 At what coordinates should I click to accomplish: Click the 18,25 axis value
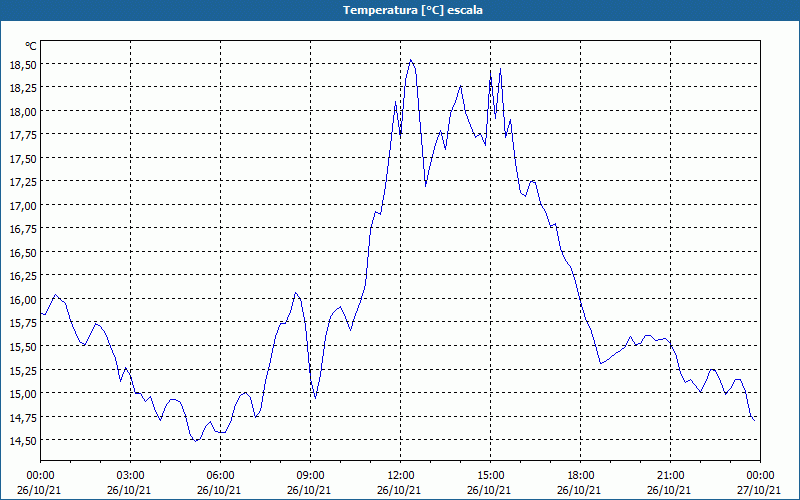(23, 88)
